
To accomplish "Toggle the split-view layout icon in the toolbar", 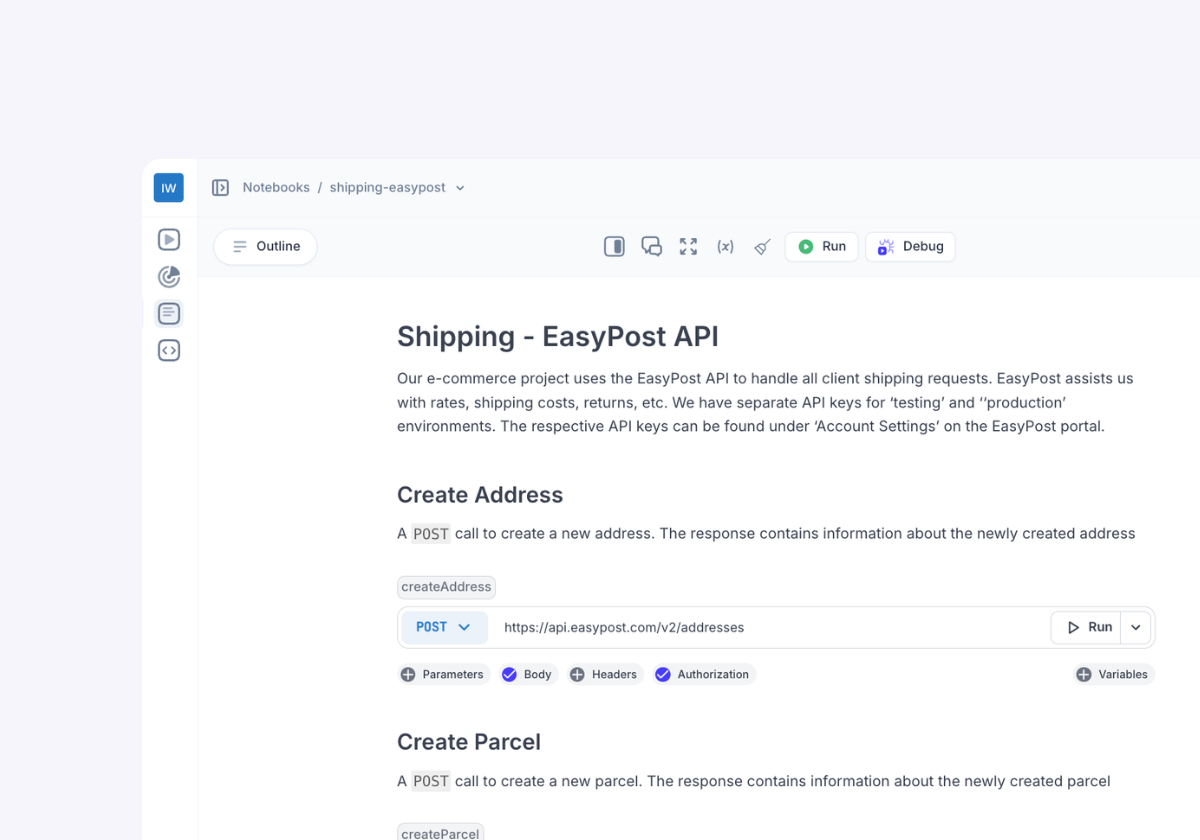I will [614, 247].
